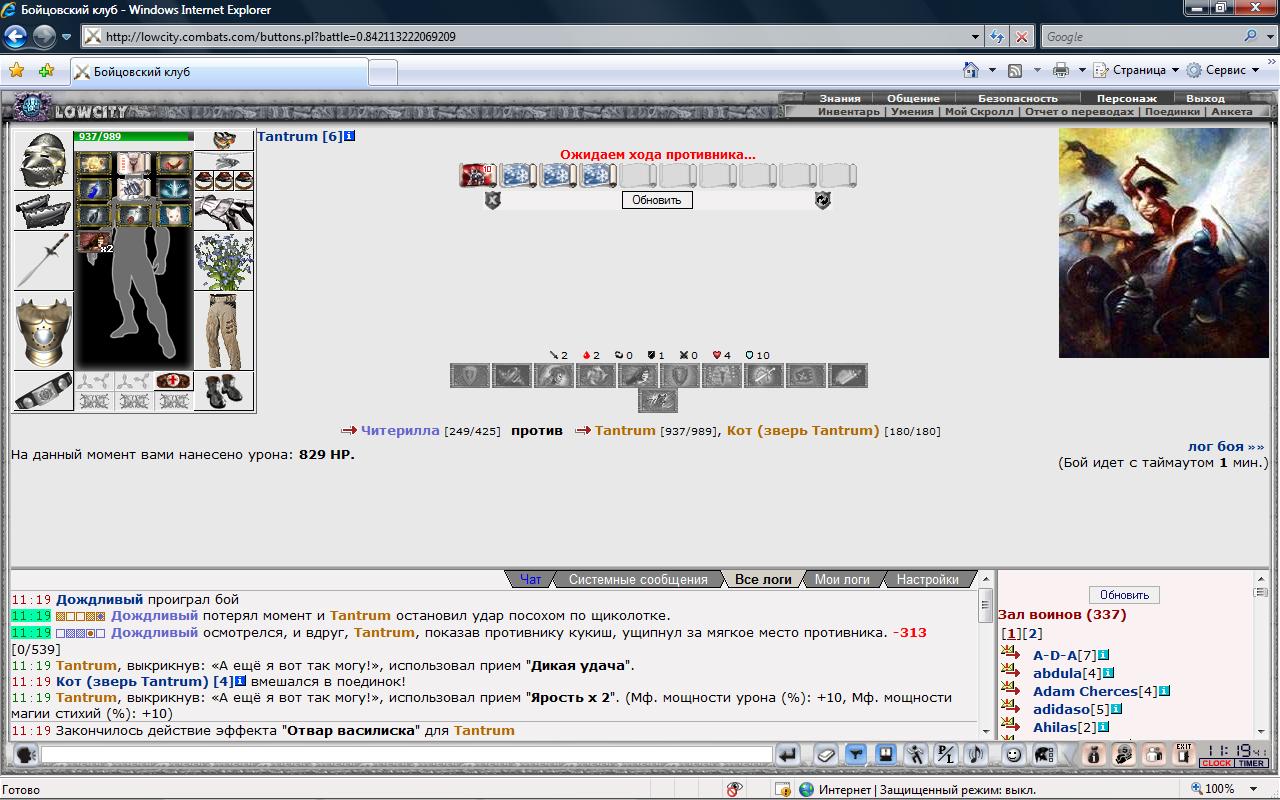Open the Сервис menu dropdown
1280x800 pixels.
point(1222,70)
